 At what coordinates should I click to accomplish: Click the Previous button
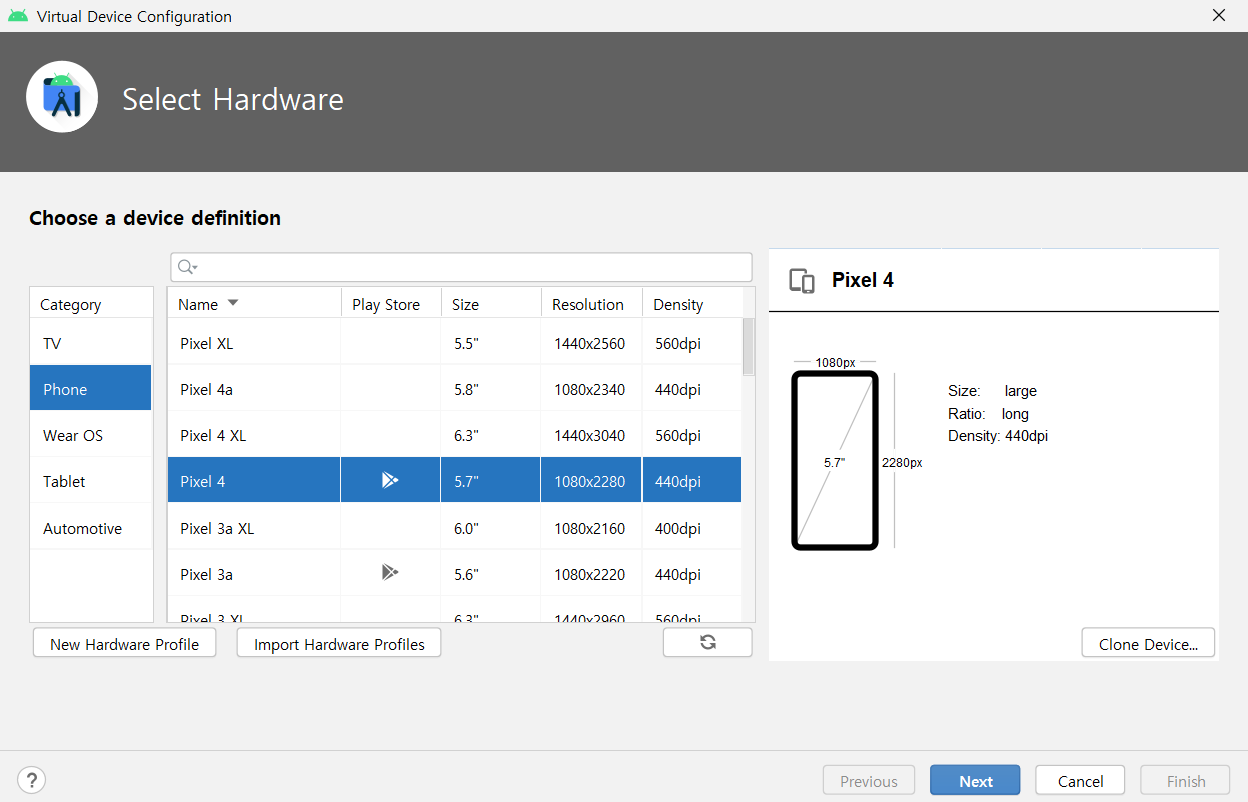pos(868,781)
